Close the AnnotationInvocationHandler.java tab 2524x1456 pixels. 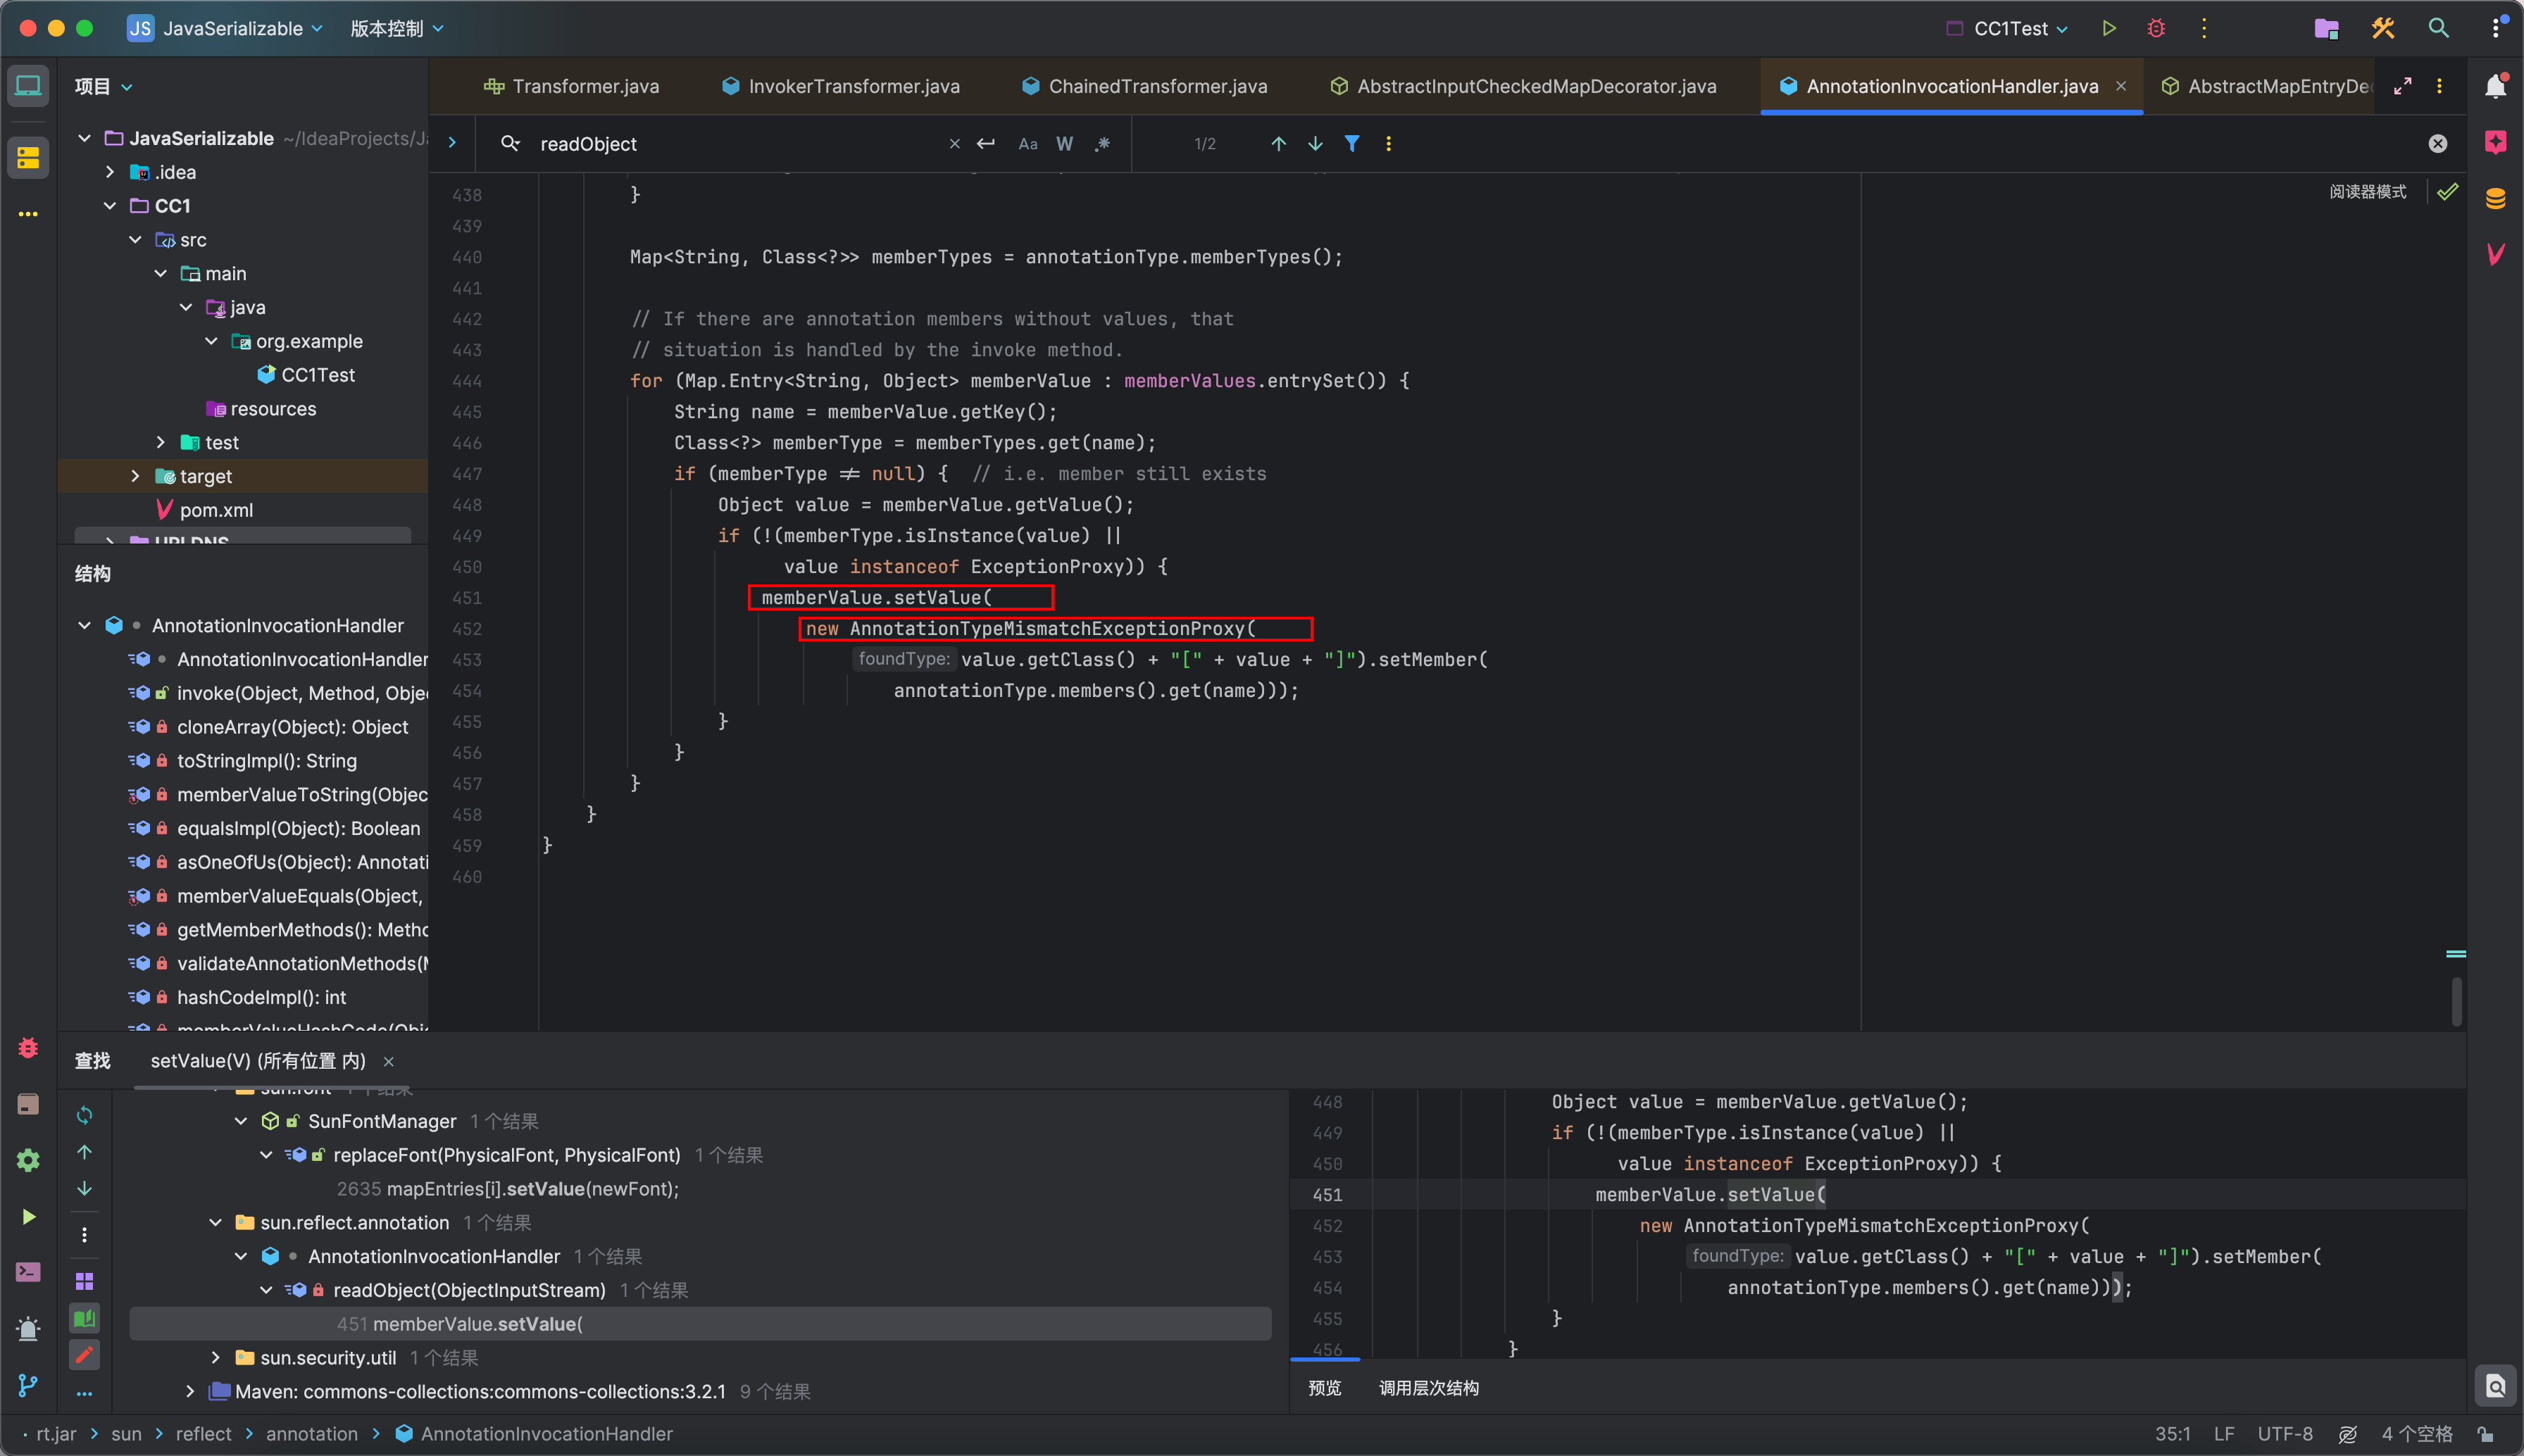[x=2120, y=86]
